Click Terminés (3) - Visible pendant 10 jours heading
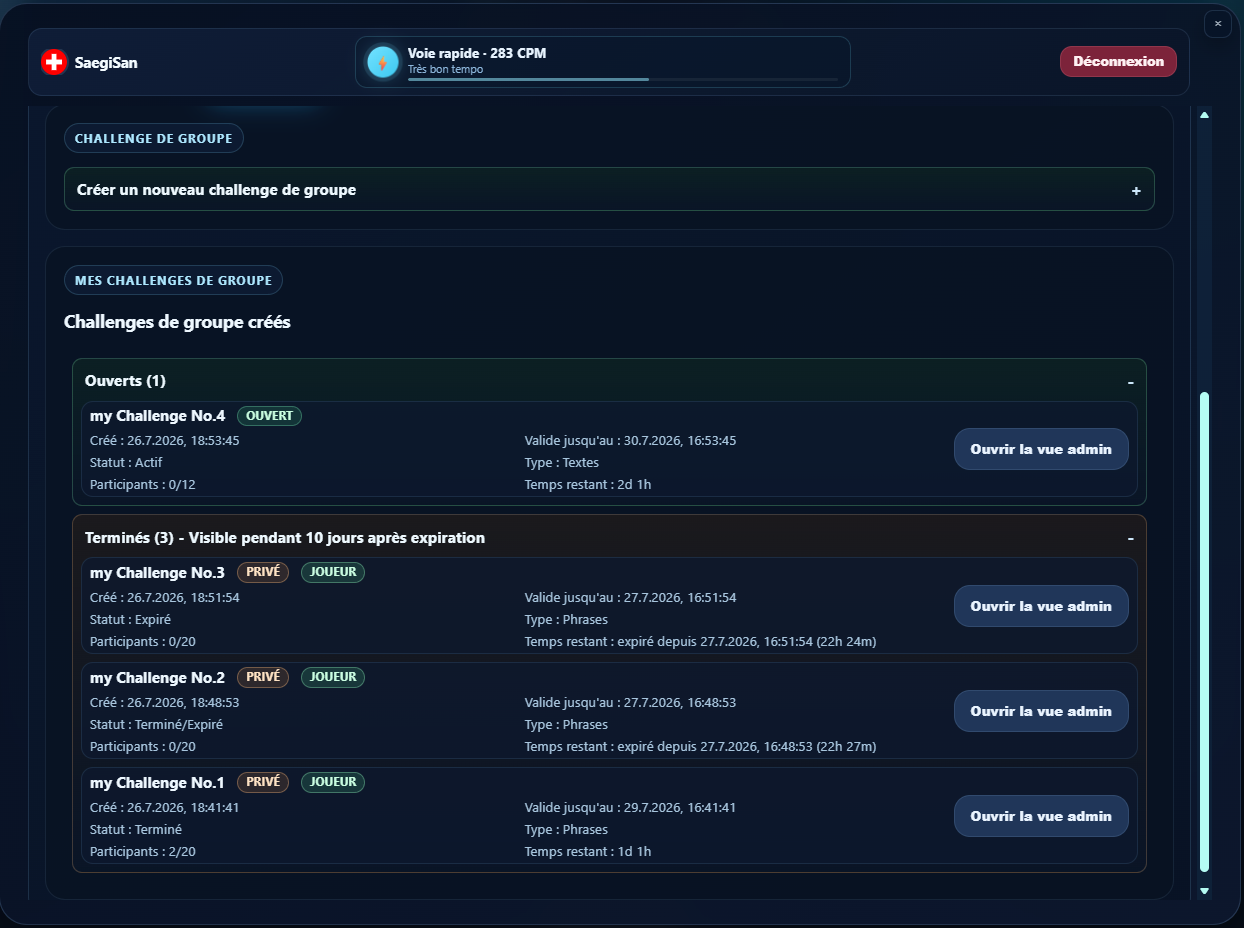 (x=285, y=538)
